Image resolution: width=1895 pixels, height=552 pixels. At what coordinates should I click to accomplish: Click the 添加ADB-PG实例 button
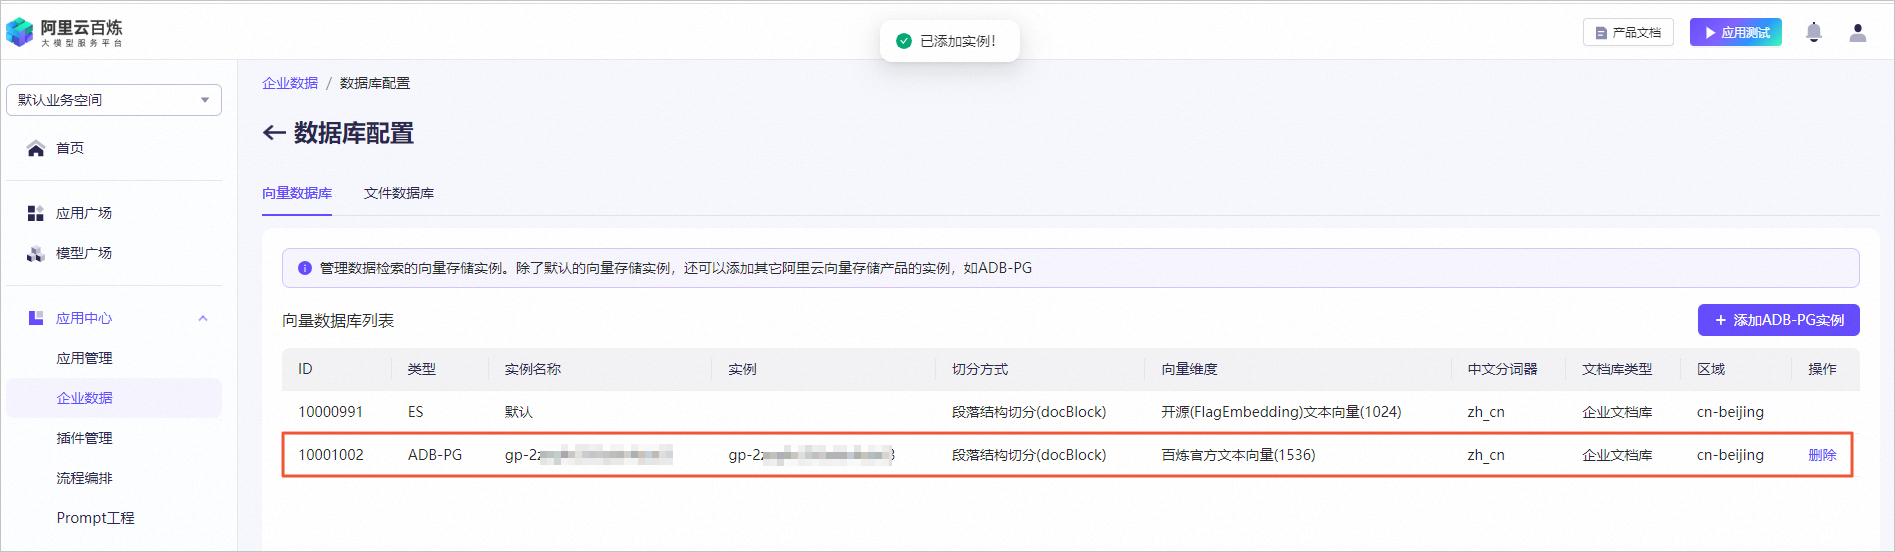tap(1779, 320)
